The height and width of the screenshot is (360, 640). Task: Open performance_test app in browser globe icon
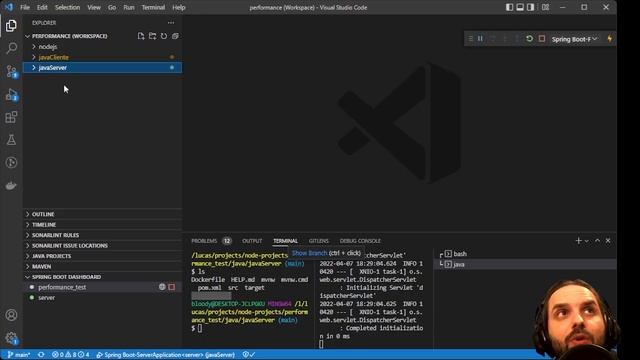(x=162, y=287)
